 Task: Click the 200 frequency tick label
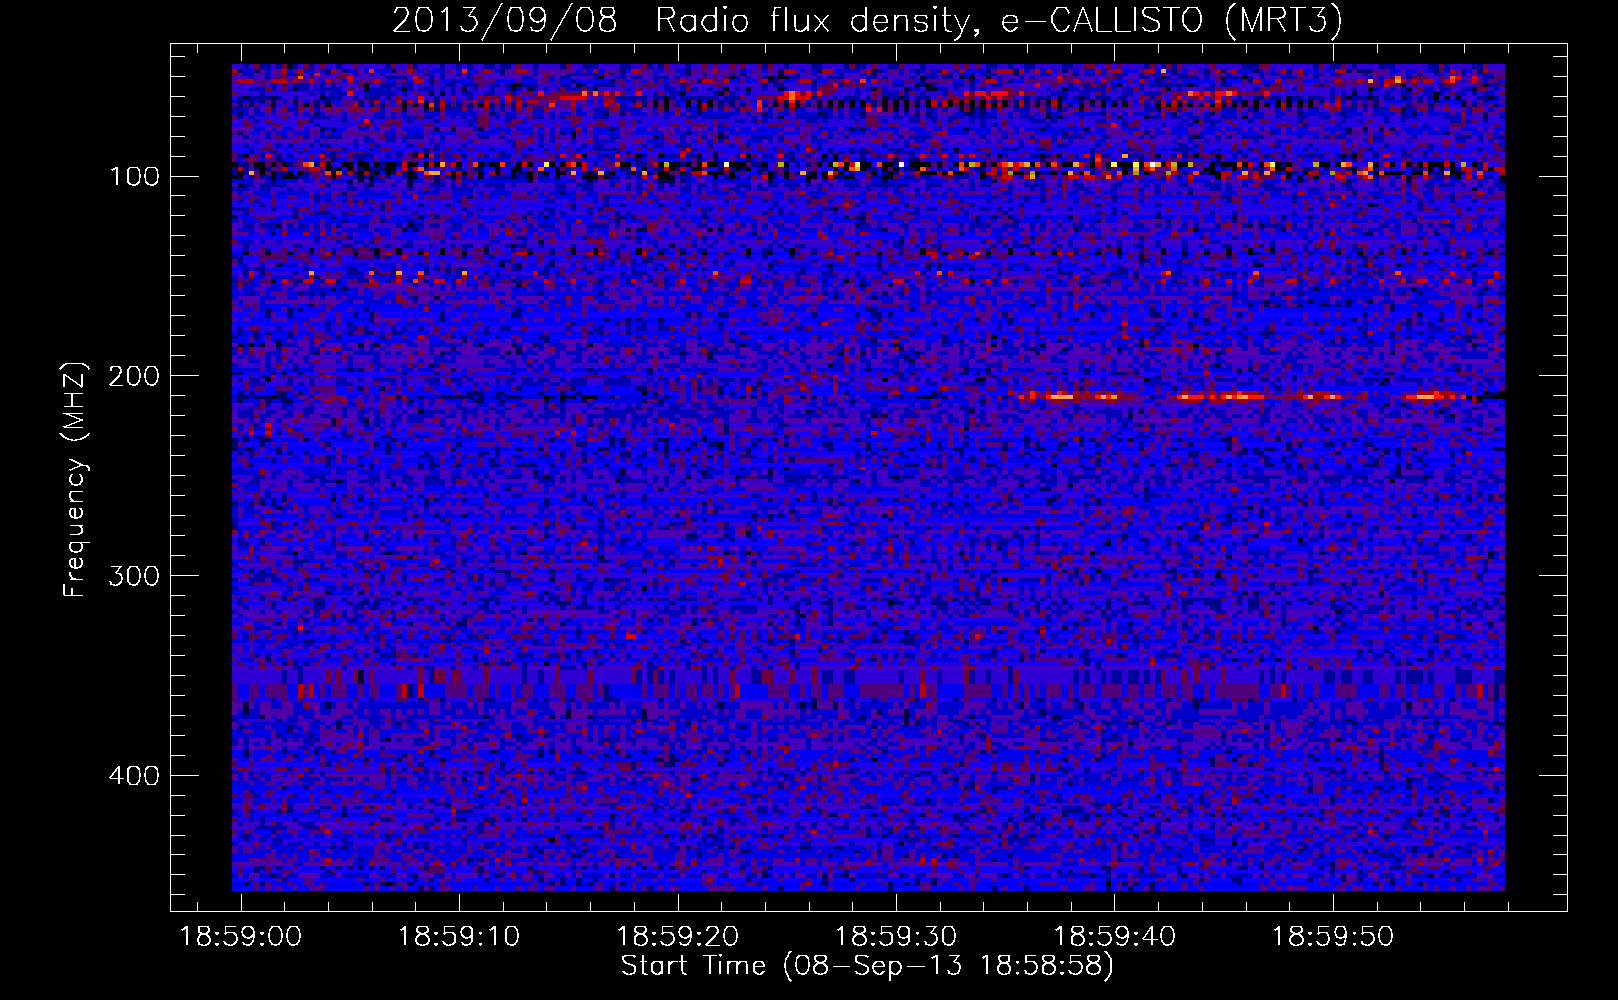134,376
